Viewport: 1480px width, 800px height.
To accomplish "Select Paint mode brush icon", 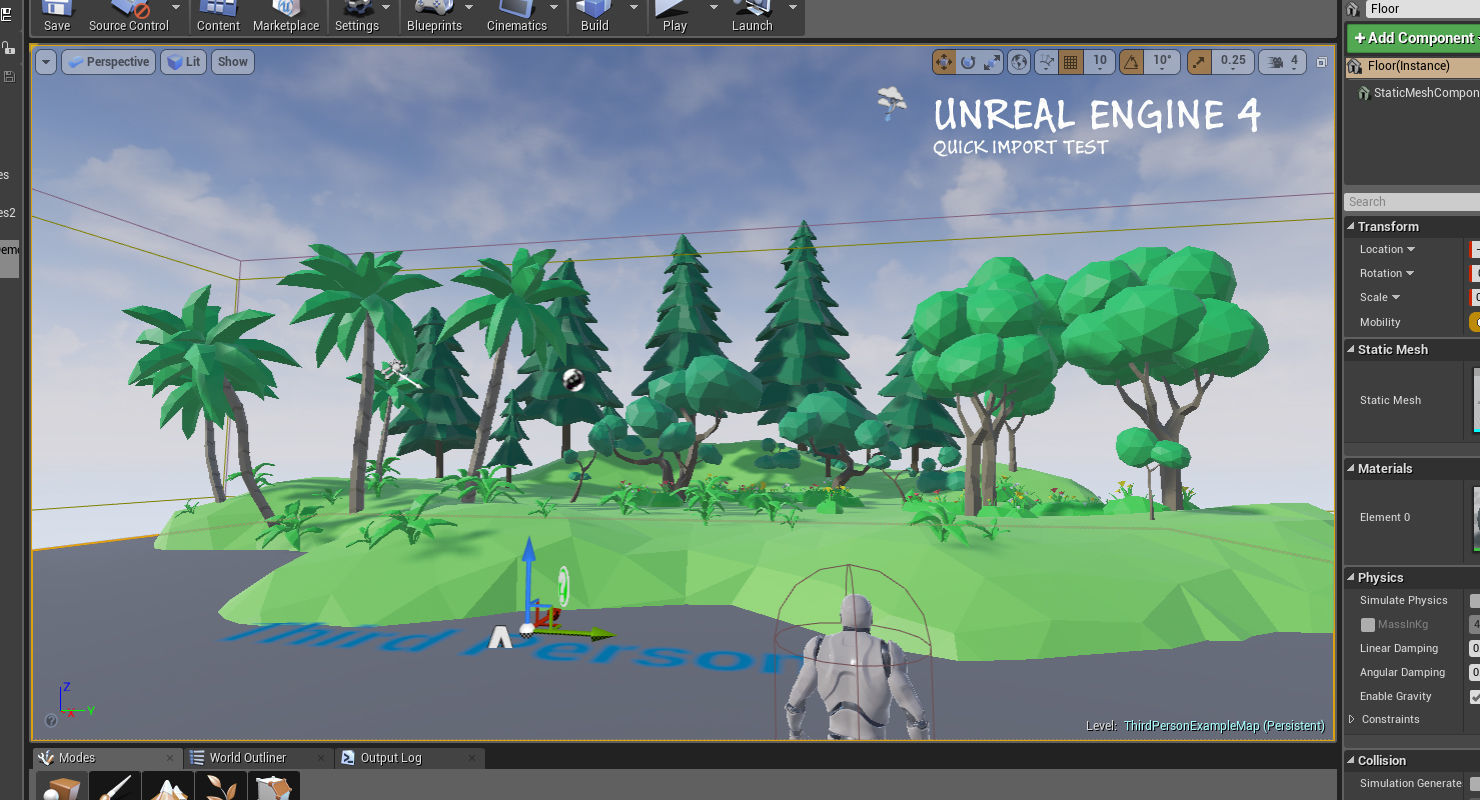I will 114,786.
